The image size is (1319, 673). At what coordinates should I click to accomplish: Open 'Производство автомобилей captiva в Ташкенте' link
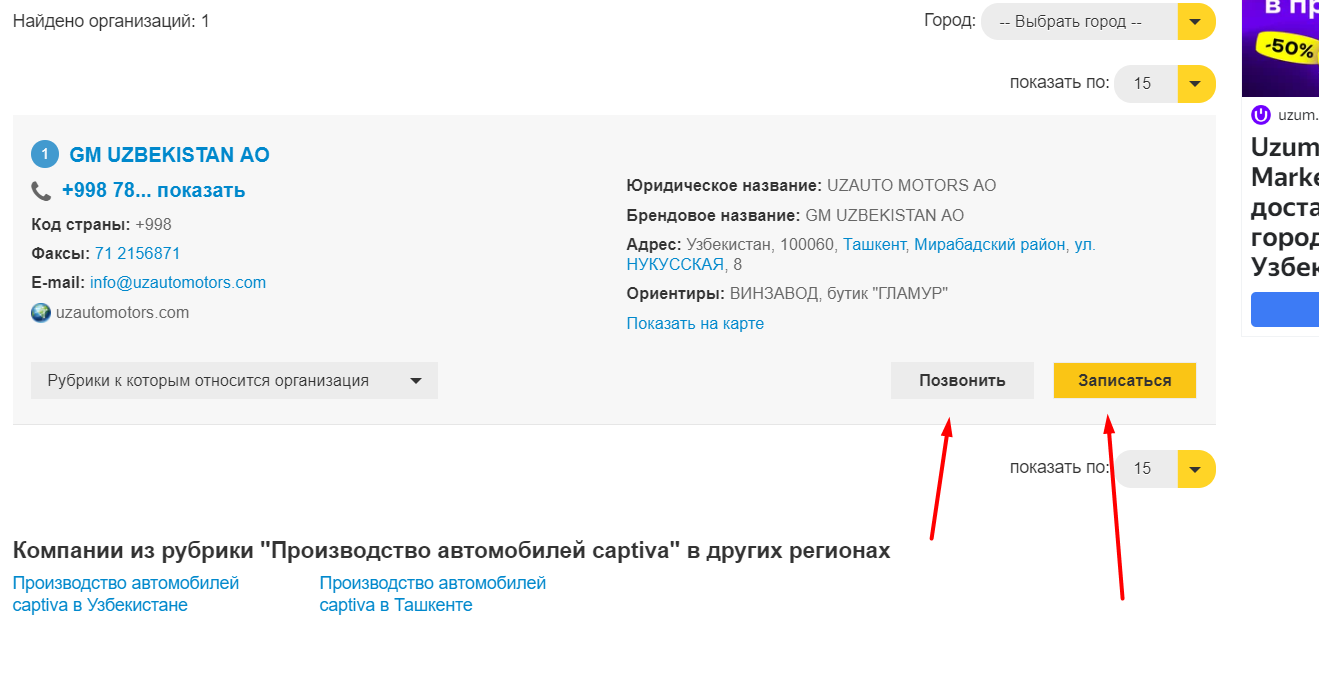(433, 594)
